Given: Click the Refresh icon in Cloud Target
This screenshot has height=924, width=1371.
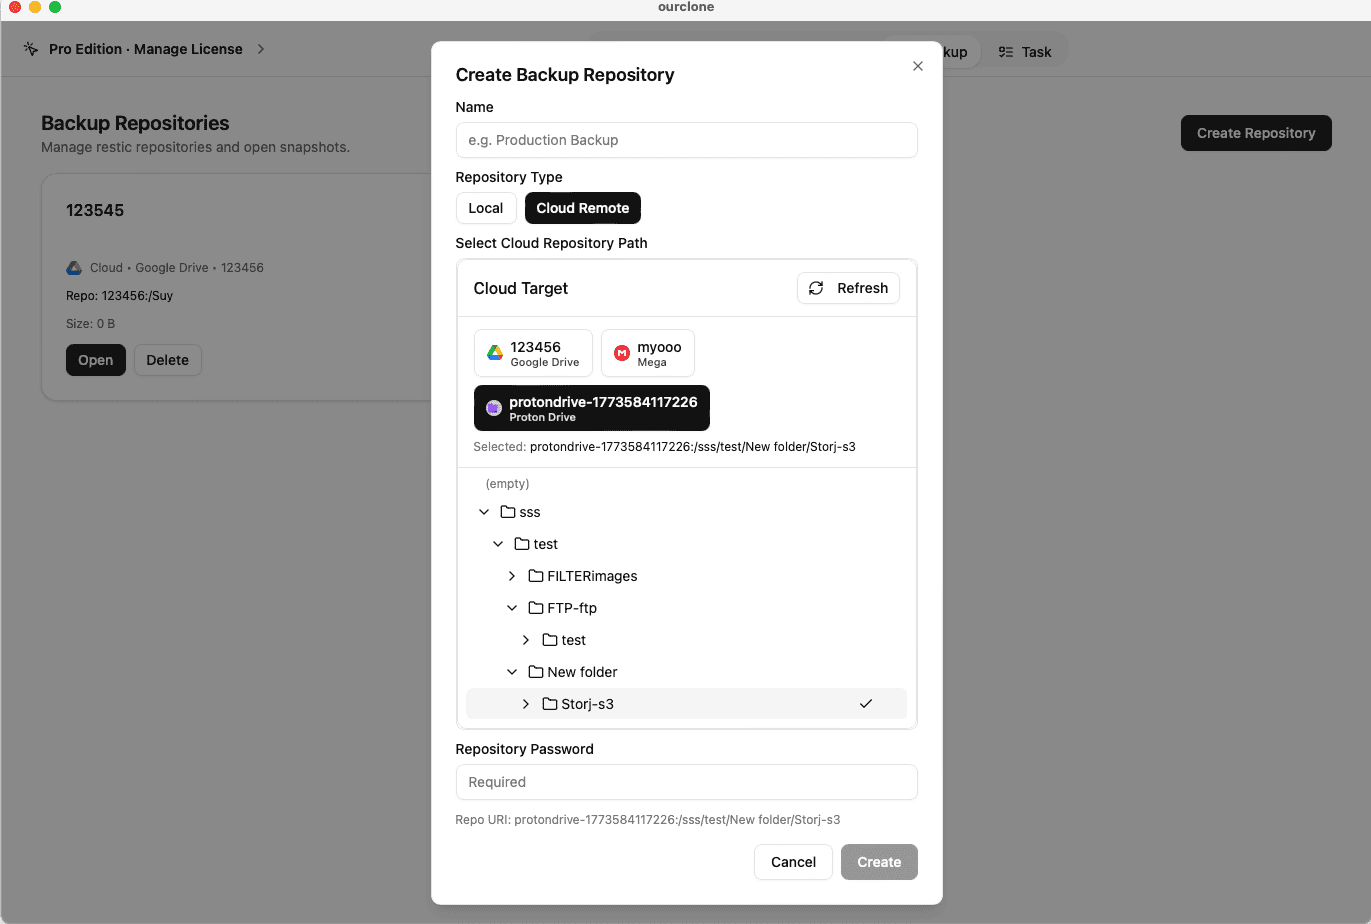Looking at the screenshot, I should coord(816,288).
